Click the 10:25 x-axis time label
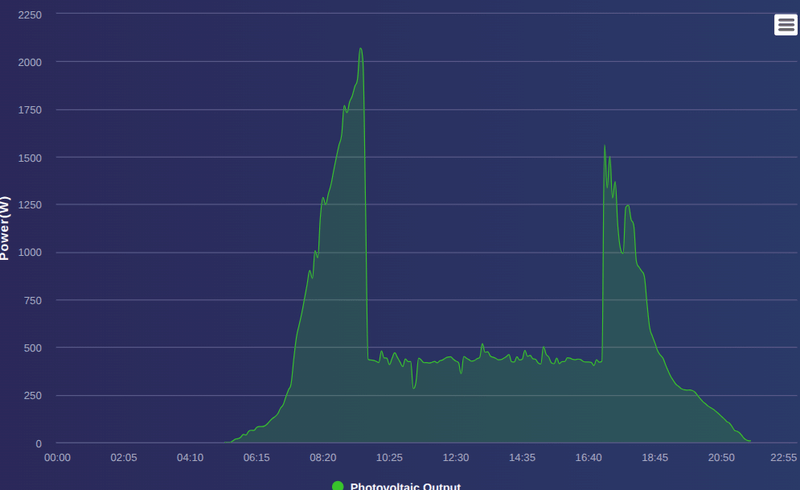This screenshot has width=800, height=490. pyautogui.click(x=389, y=457)
